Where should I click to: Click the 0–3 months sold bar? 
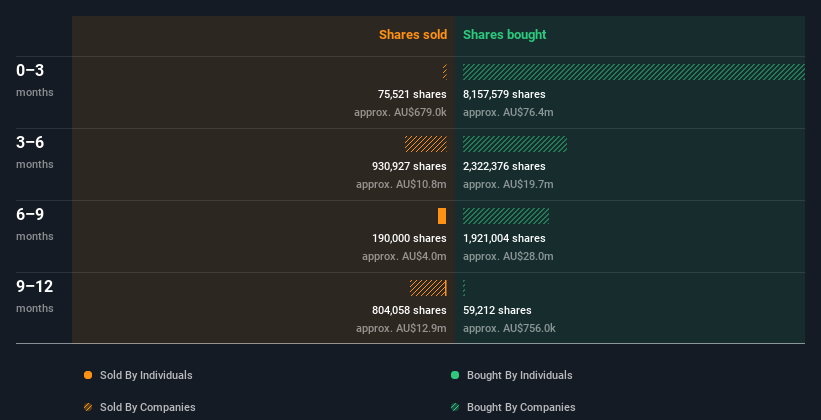[x=445, y=72]
